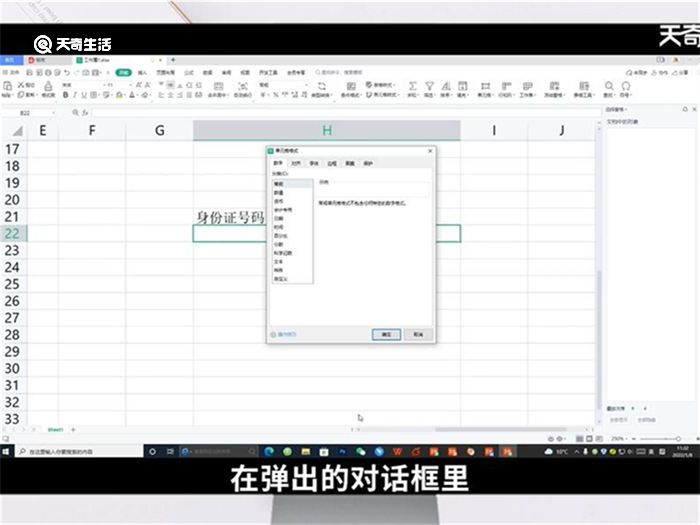700x525 pixels.
Task: Open the Windows Start menu
Action: pos(6,452)
